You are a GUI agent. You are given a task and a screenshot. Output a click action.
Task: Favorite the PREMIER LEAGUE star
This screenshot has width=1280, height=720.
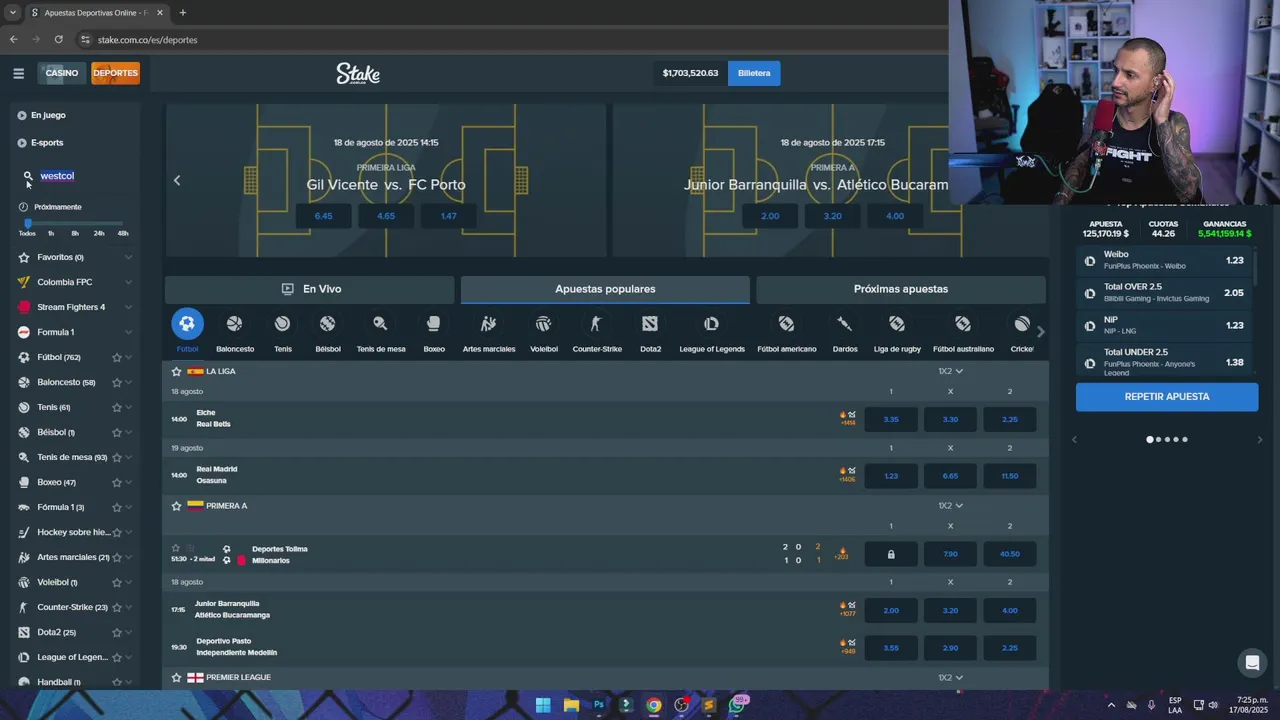click(176, 677)
